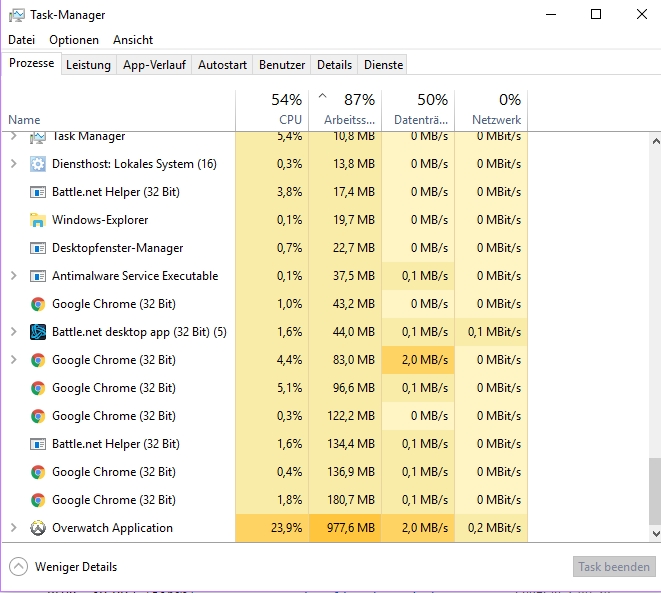
Task: Click the Overwatch Application icon
Action: pos(38,528)
